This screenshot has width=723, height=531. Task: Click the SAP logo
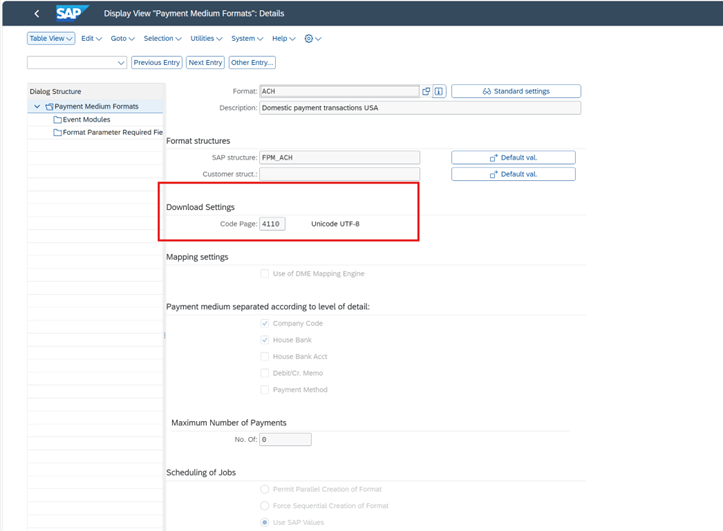coord(72,13)
